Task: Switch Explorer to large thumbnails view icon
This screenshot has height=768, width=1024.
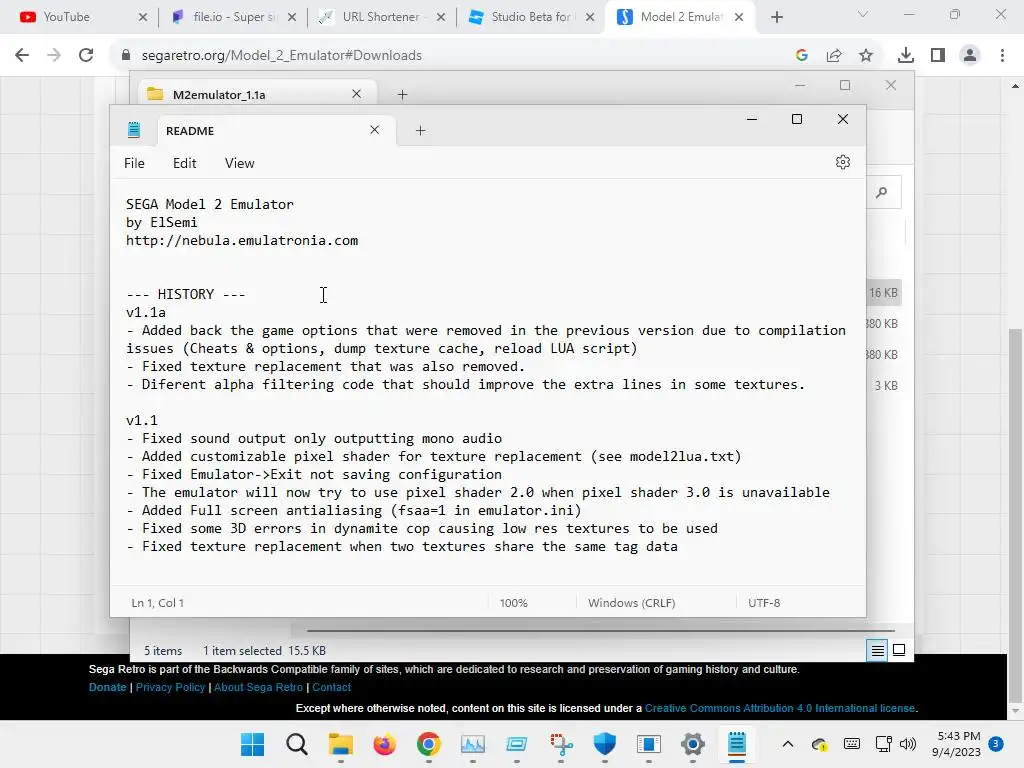Action: coord(899,650)
